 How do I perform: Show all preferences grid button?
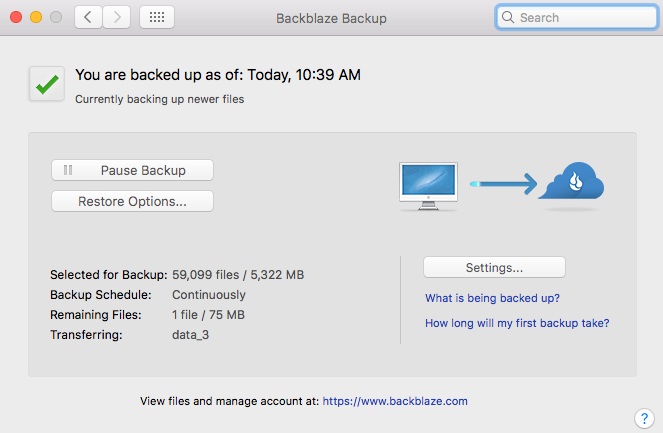pyautogui.click(x=157, y=17)
